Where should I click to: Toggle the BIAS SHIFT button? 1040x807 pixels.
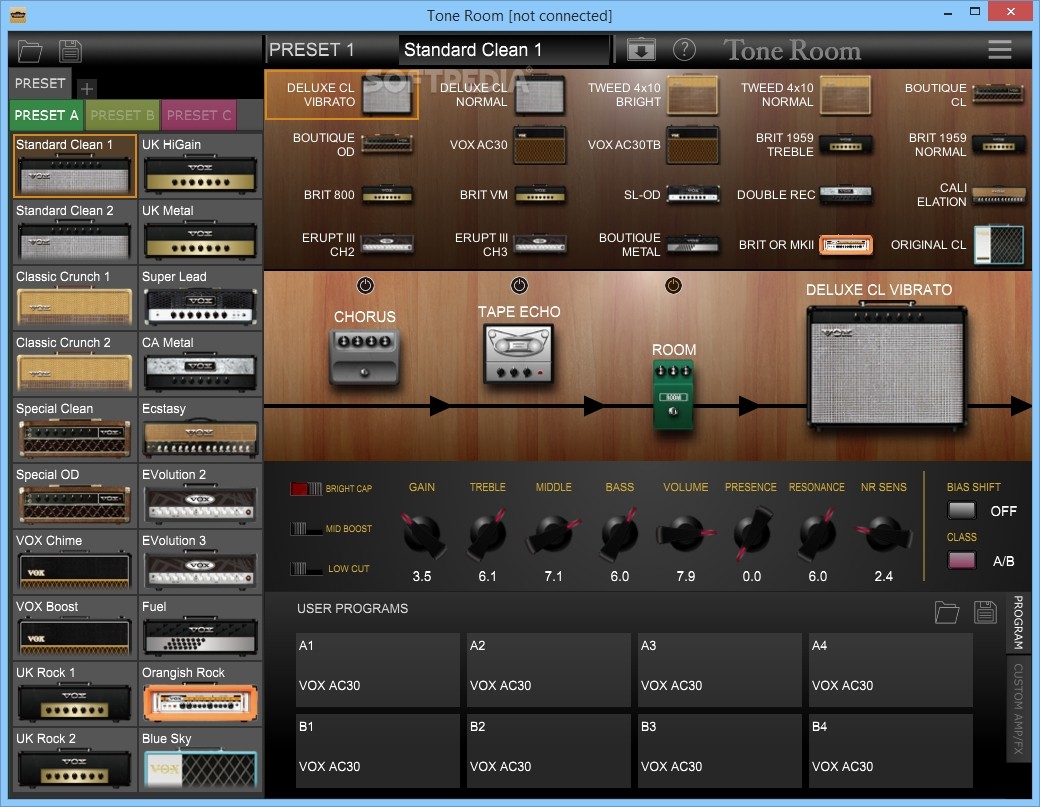pos(961,511)
